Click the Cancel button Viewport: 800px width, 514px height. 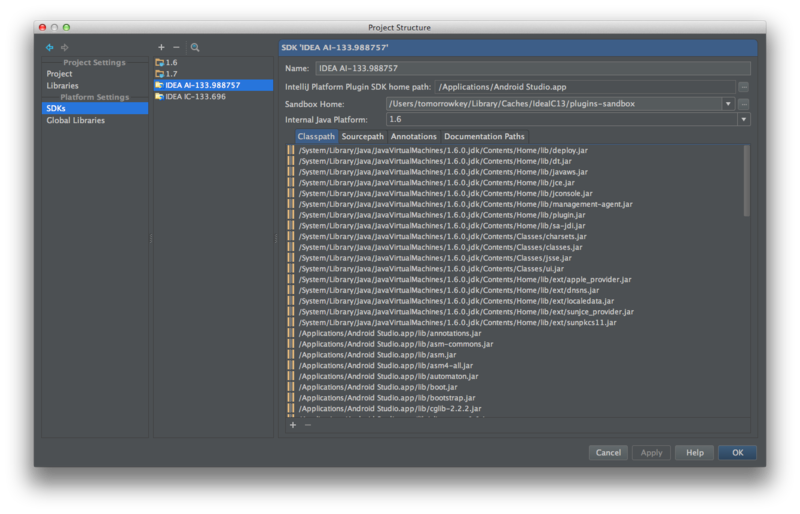click(x=608, y=452)
